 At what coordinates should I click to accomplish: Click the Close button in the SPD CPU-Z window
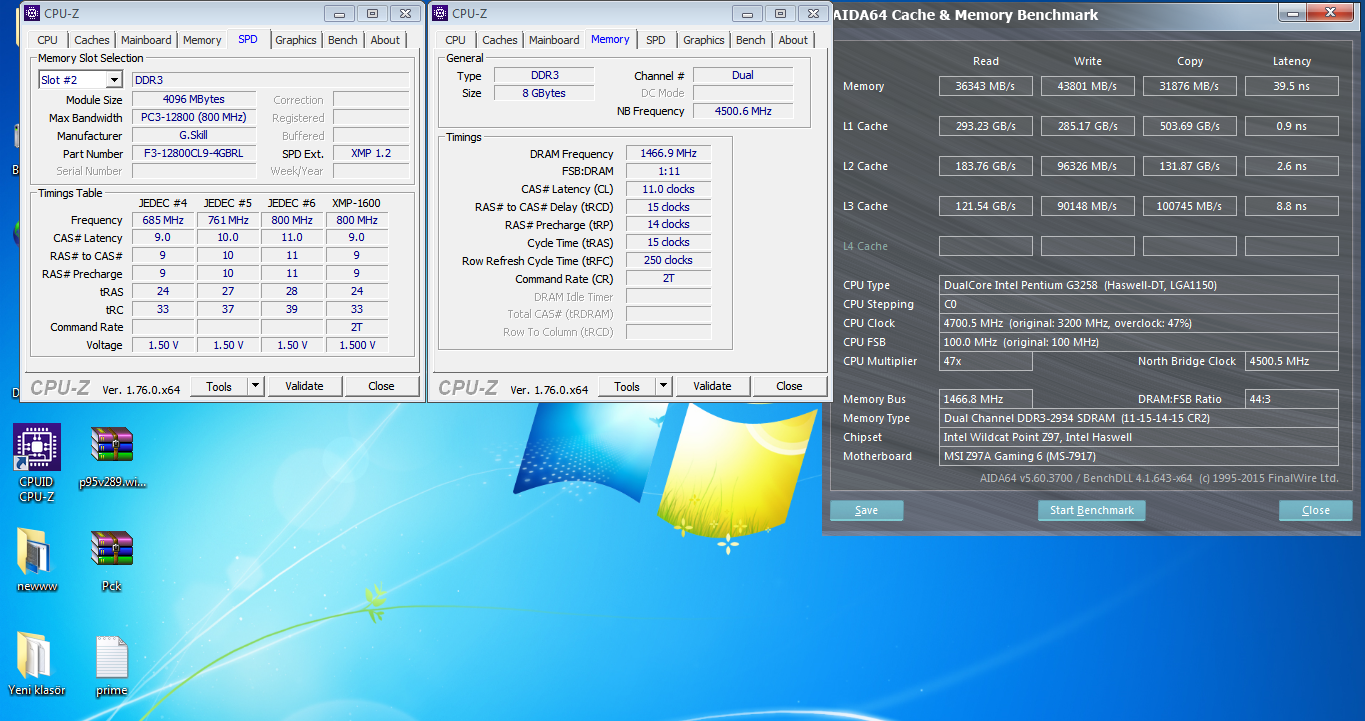(381, 386)
